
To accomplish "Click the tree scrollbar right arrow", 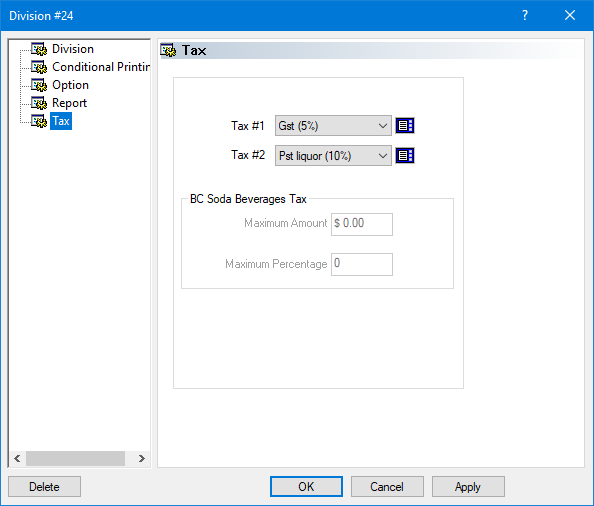I will pyautogui.click(x=142, y=459).
